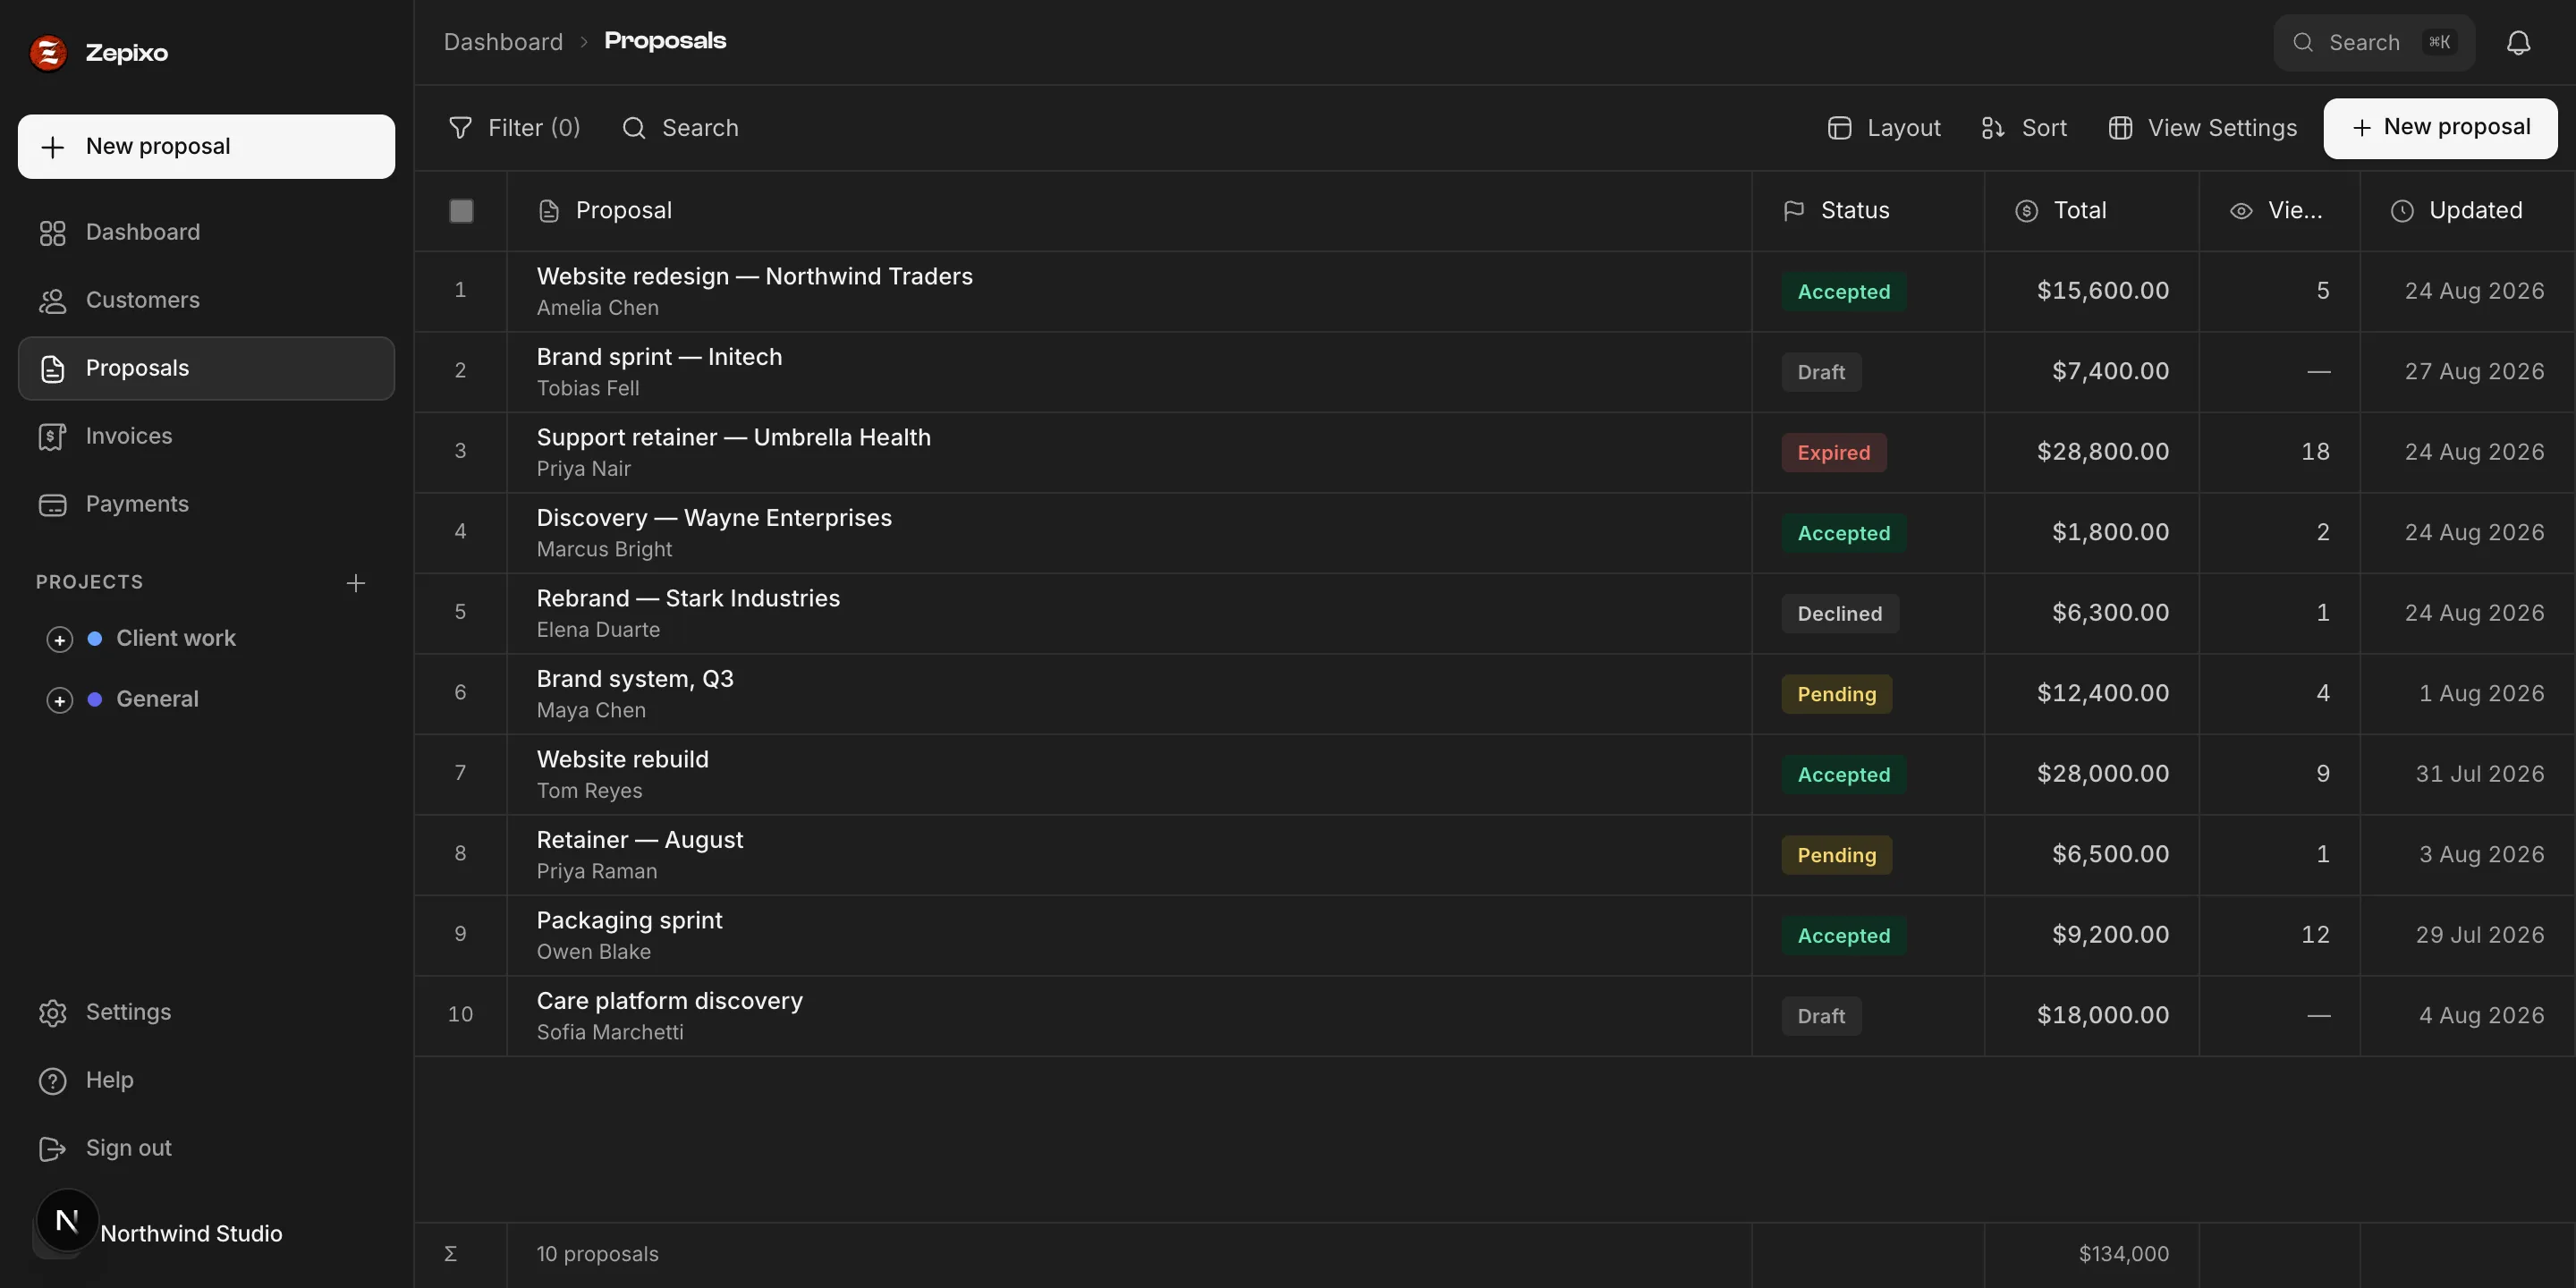Click the Declined status badge
The width and height of the screenshot is (2576, 1288).
coord(1839,614)
